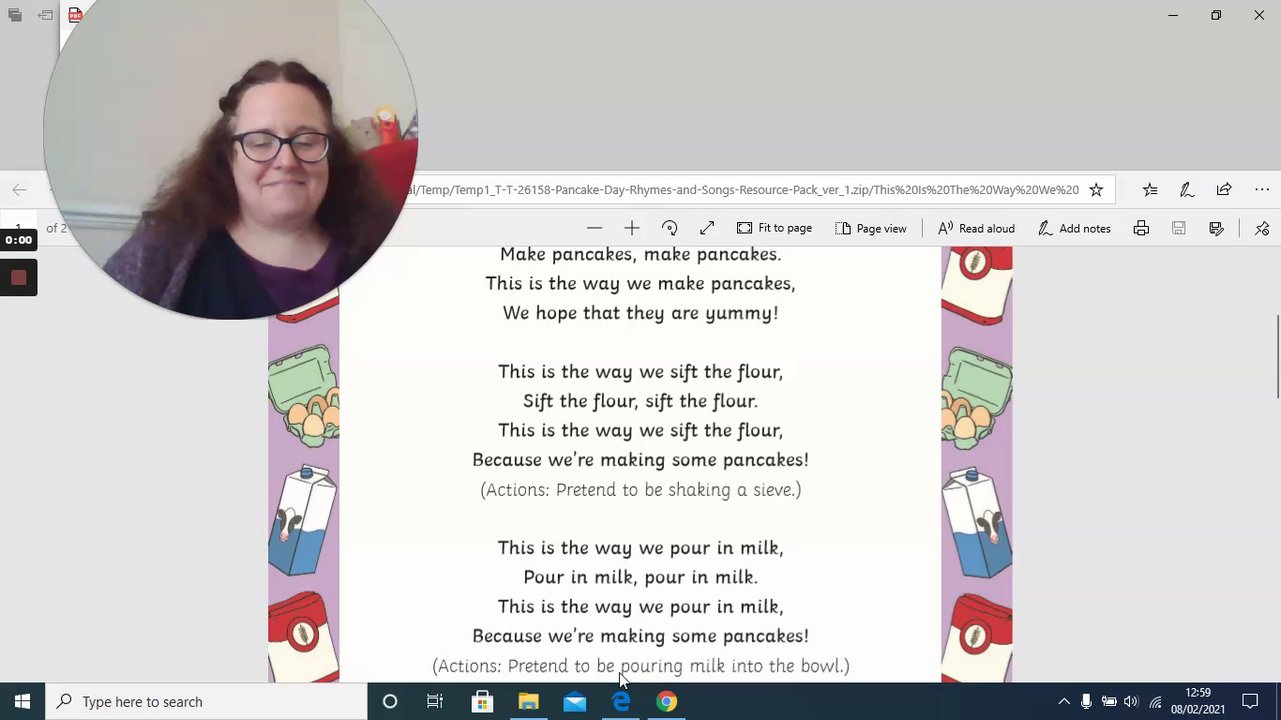This screenshot has height=720, width=1281.
Task: Open battery status in tray
Action: coord(1109,701)
